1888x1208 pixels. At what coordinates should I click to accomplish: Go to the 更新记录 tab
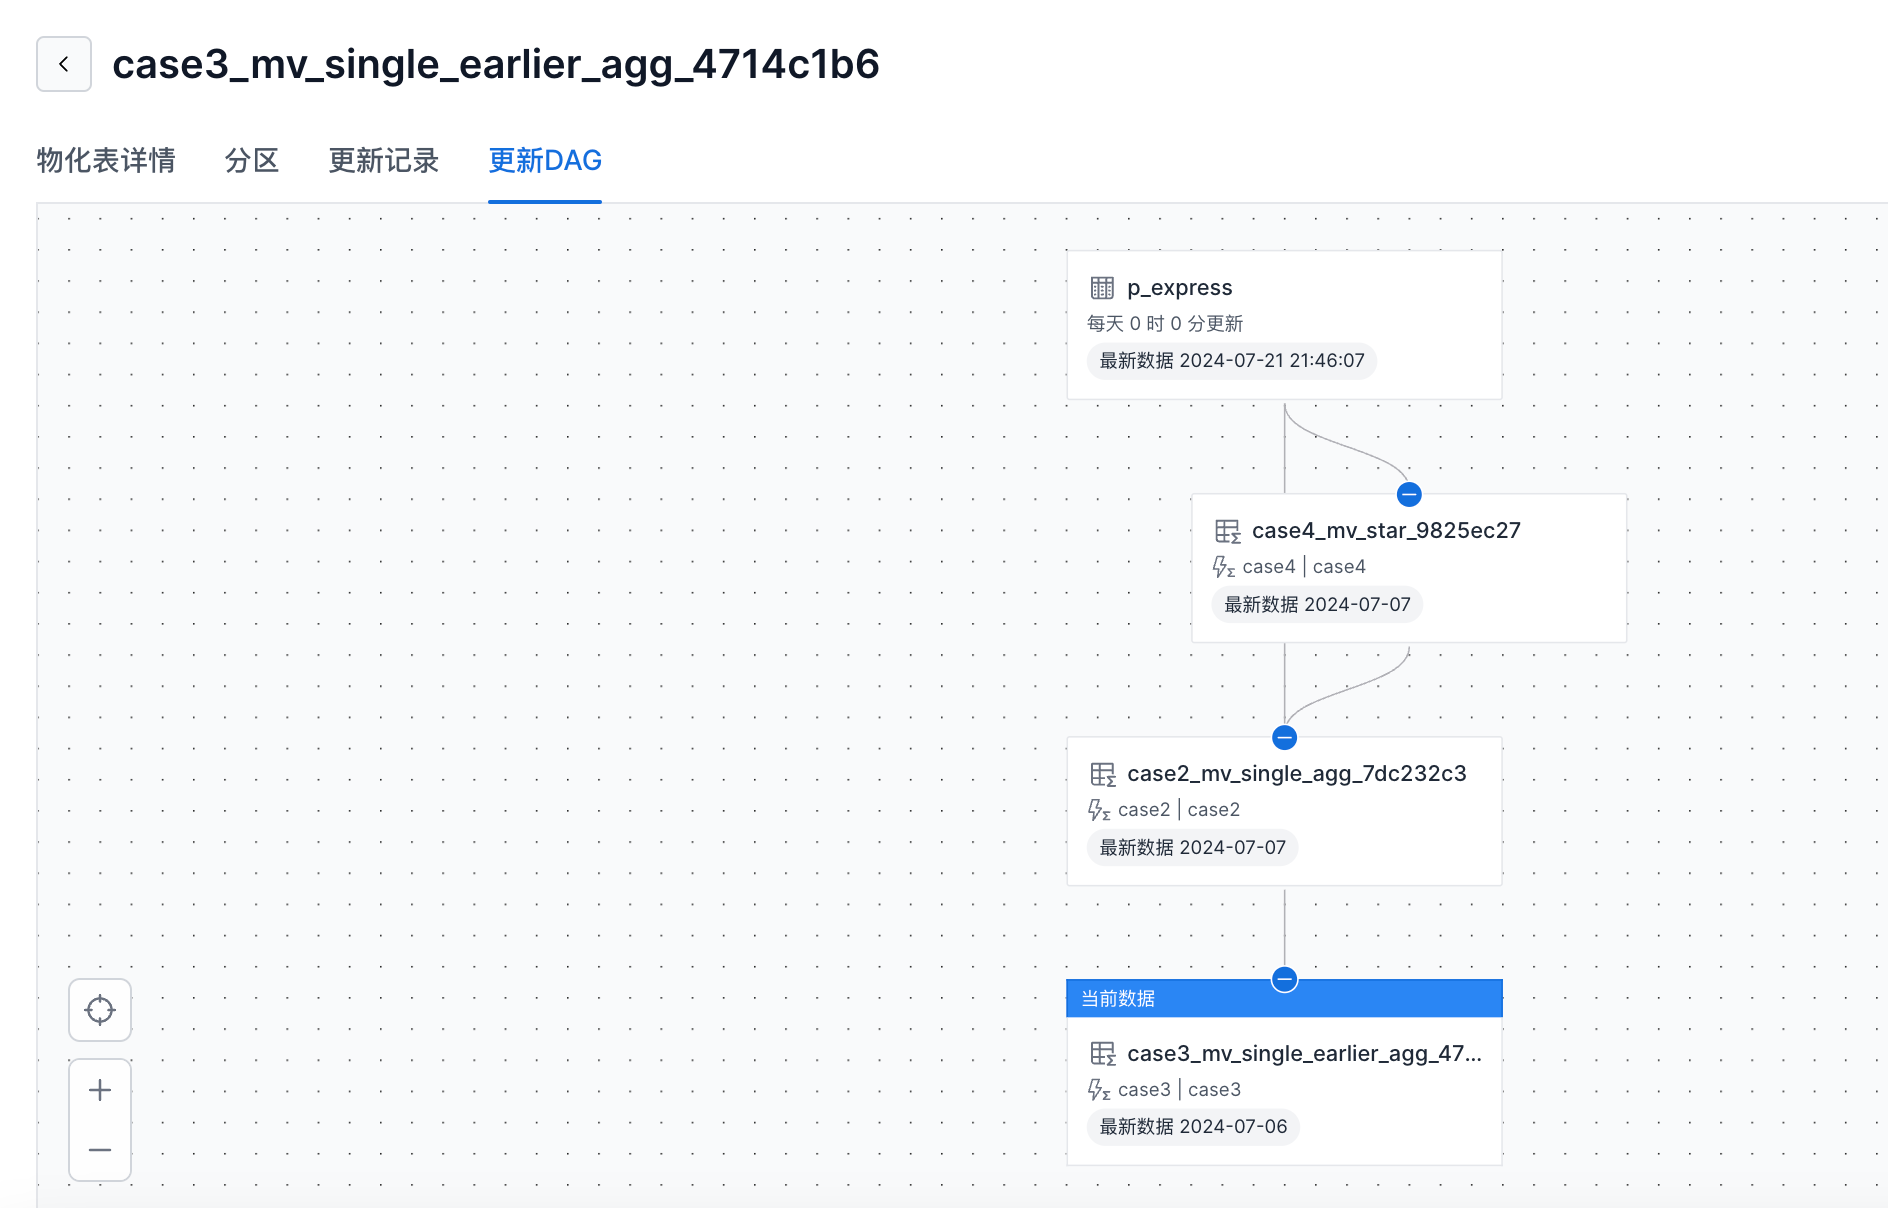[384, 160]
